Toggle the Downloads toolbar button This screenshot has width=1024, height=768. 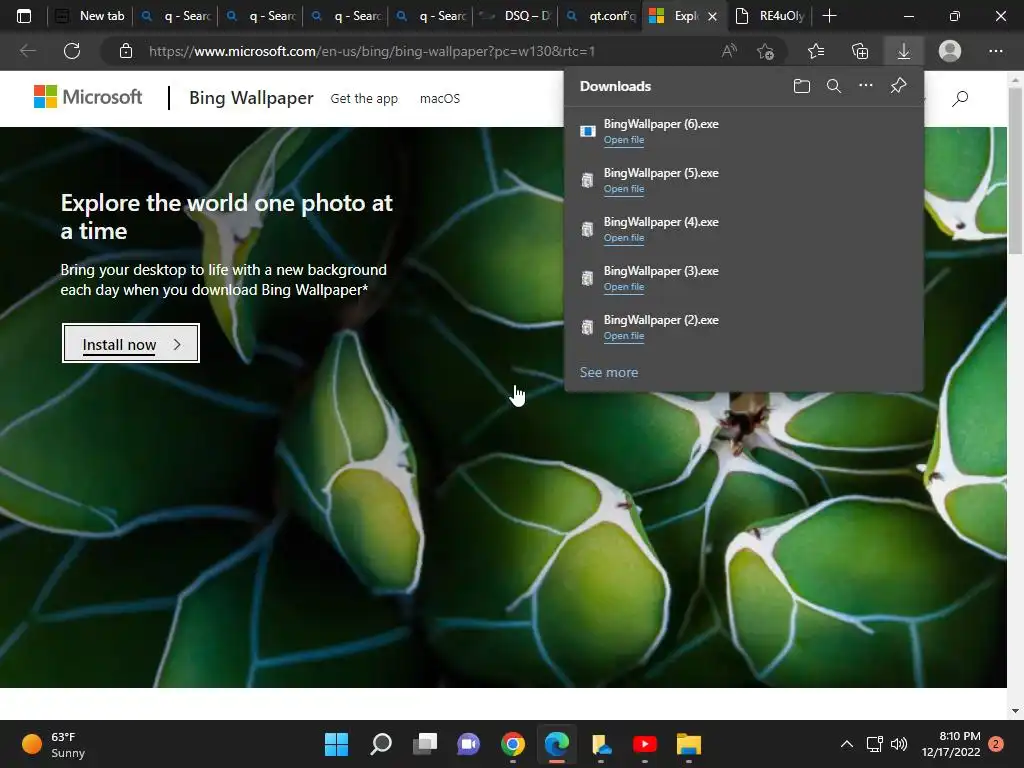[904, 51]
